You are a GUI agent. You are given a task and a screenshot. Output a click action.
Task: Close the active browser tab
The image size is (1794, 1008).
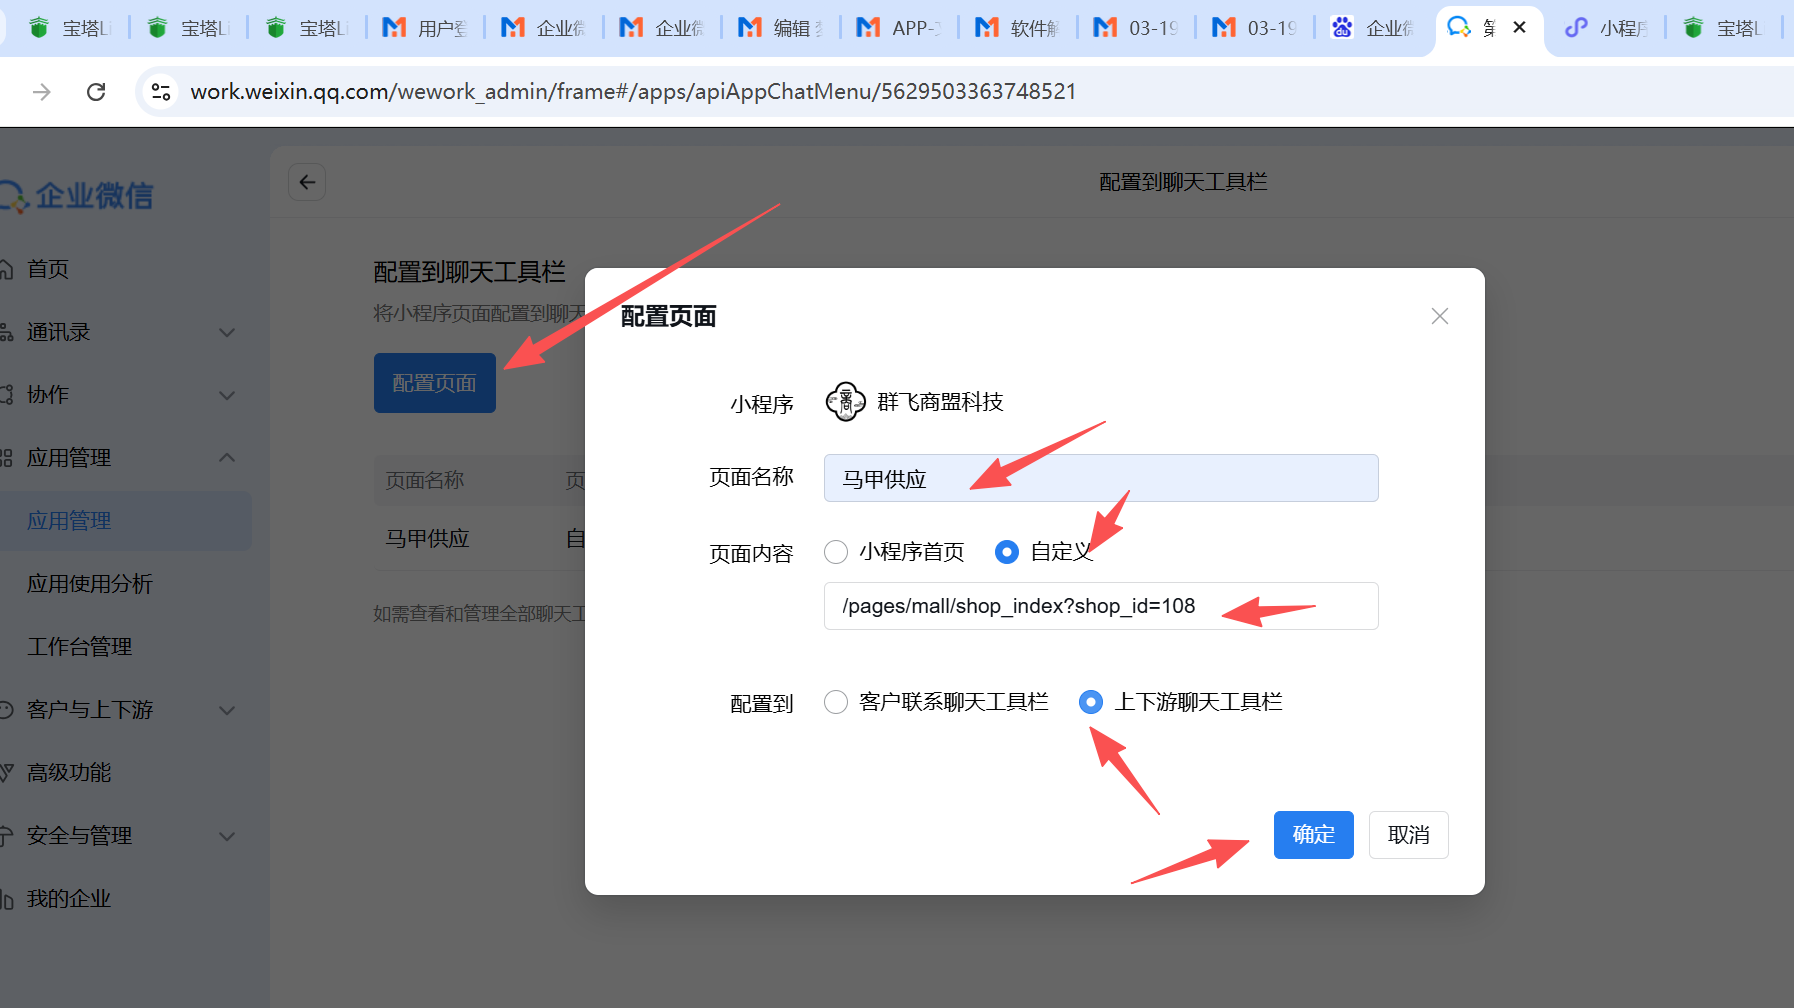click(1519, 27)
